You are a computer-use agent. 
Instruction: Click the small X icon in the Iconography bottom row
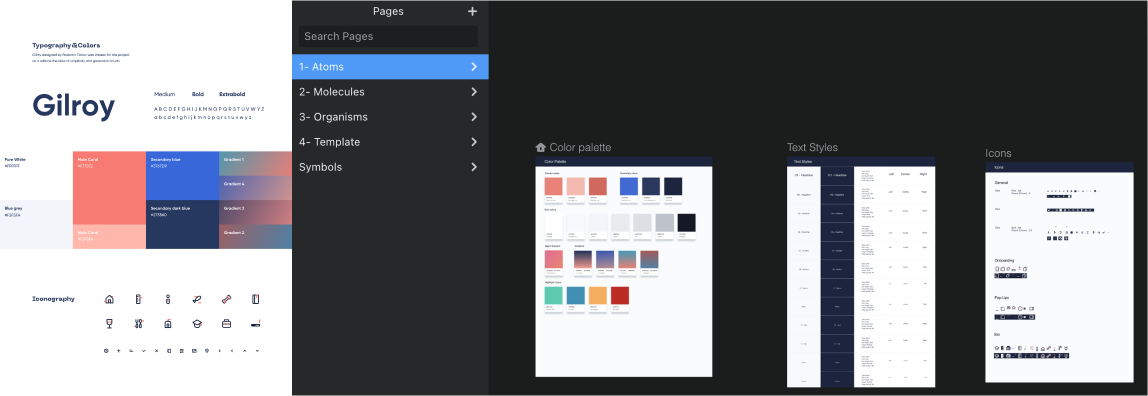[x=156, y=351]
